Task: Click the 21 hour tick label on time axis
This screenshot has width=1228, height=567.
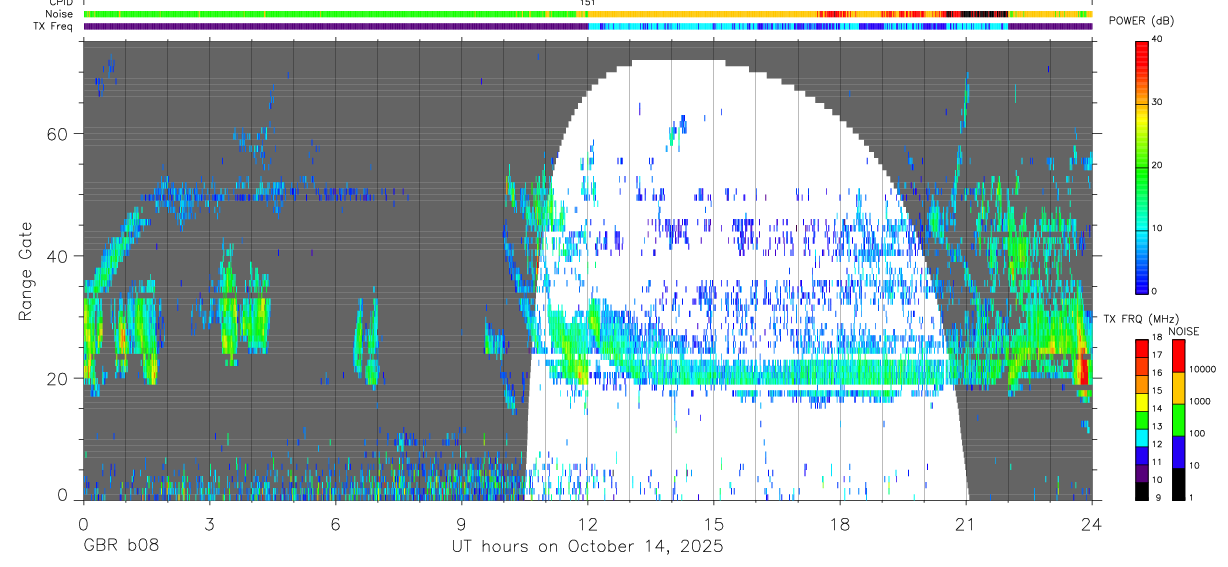Action: (x=966, y=523)
